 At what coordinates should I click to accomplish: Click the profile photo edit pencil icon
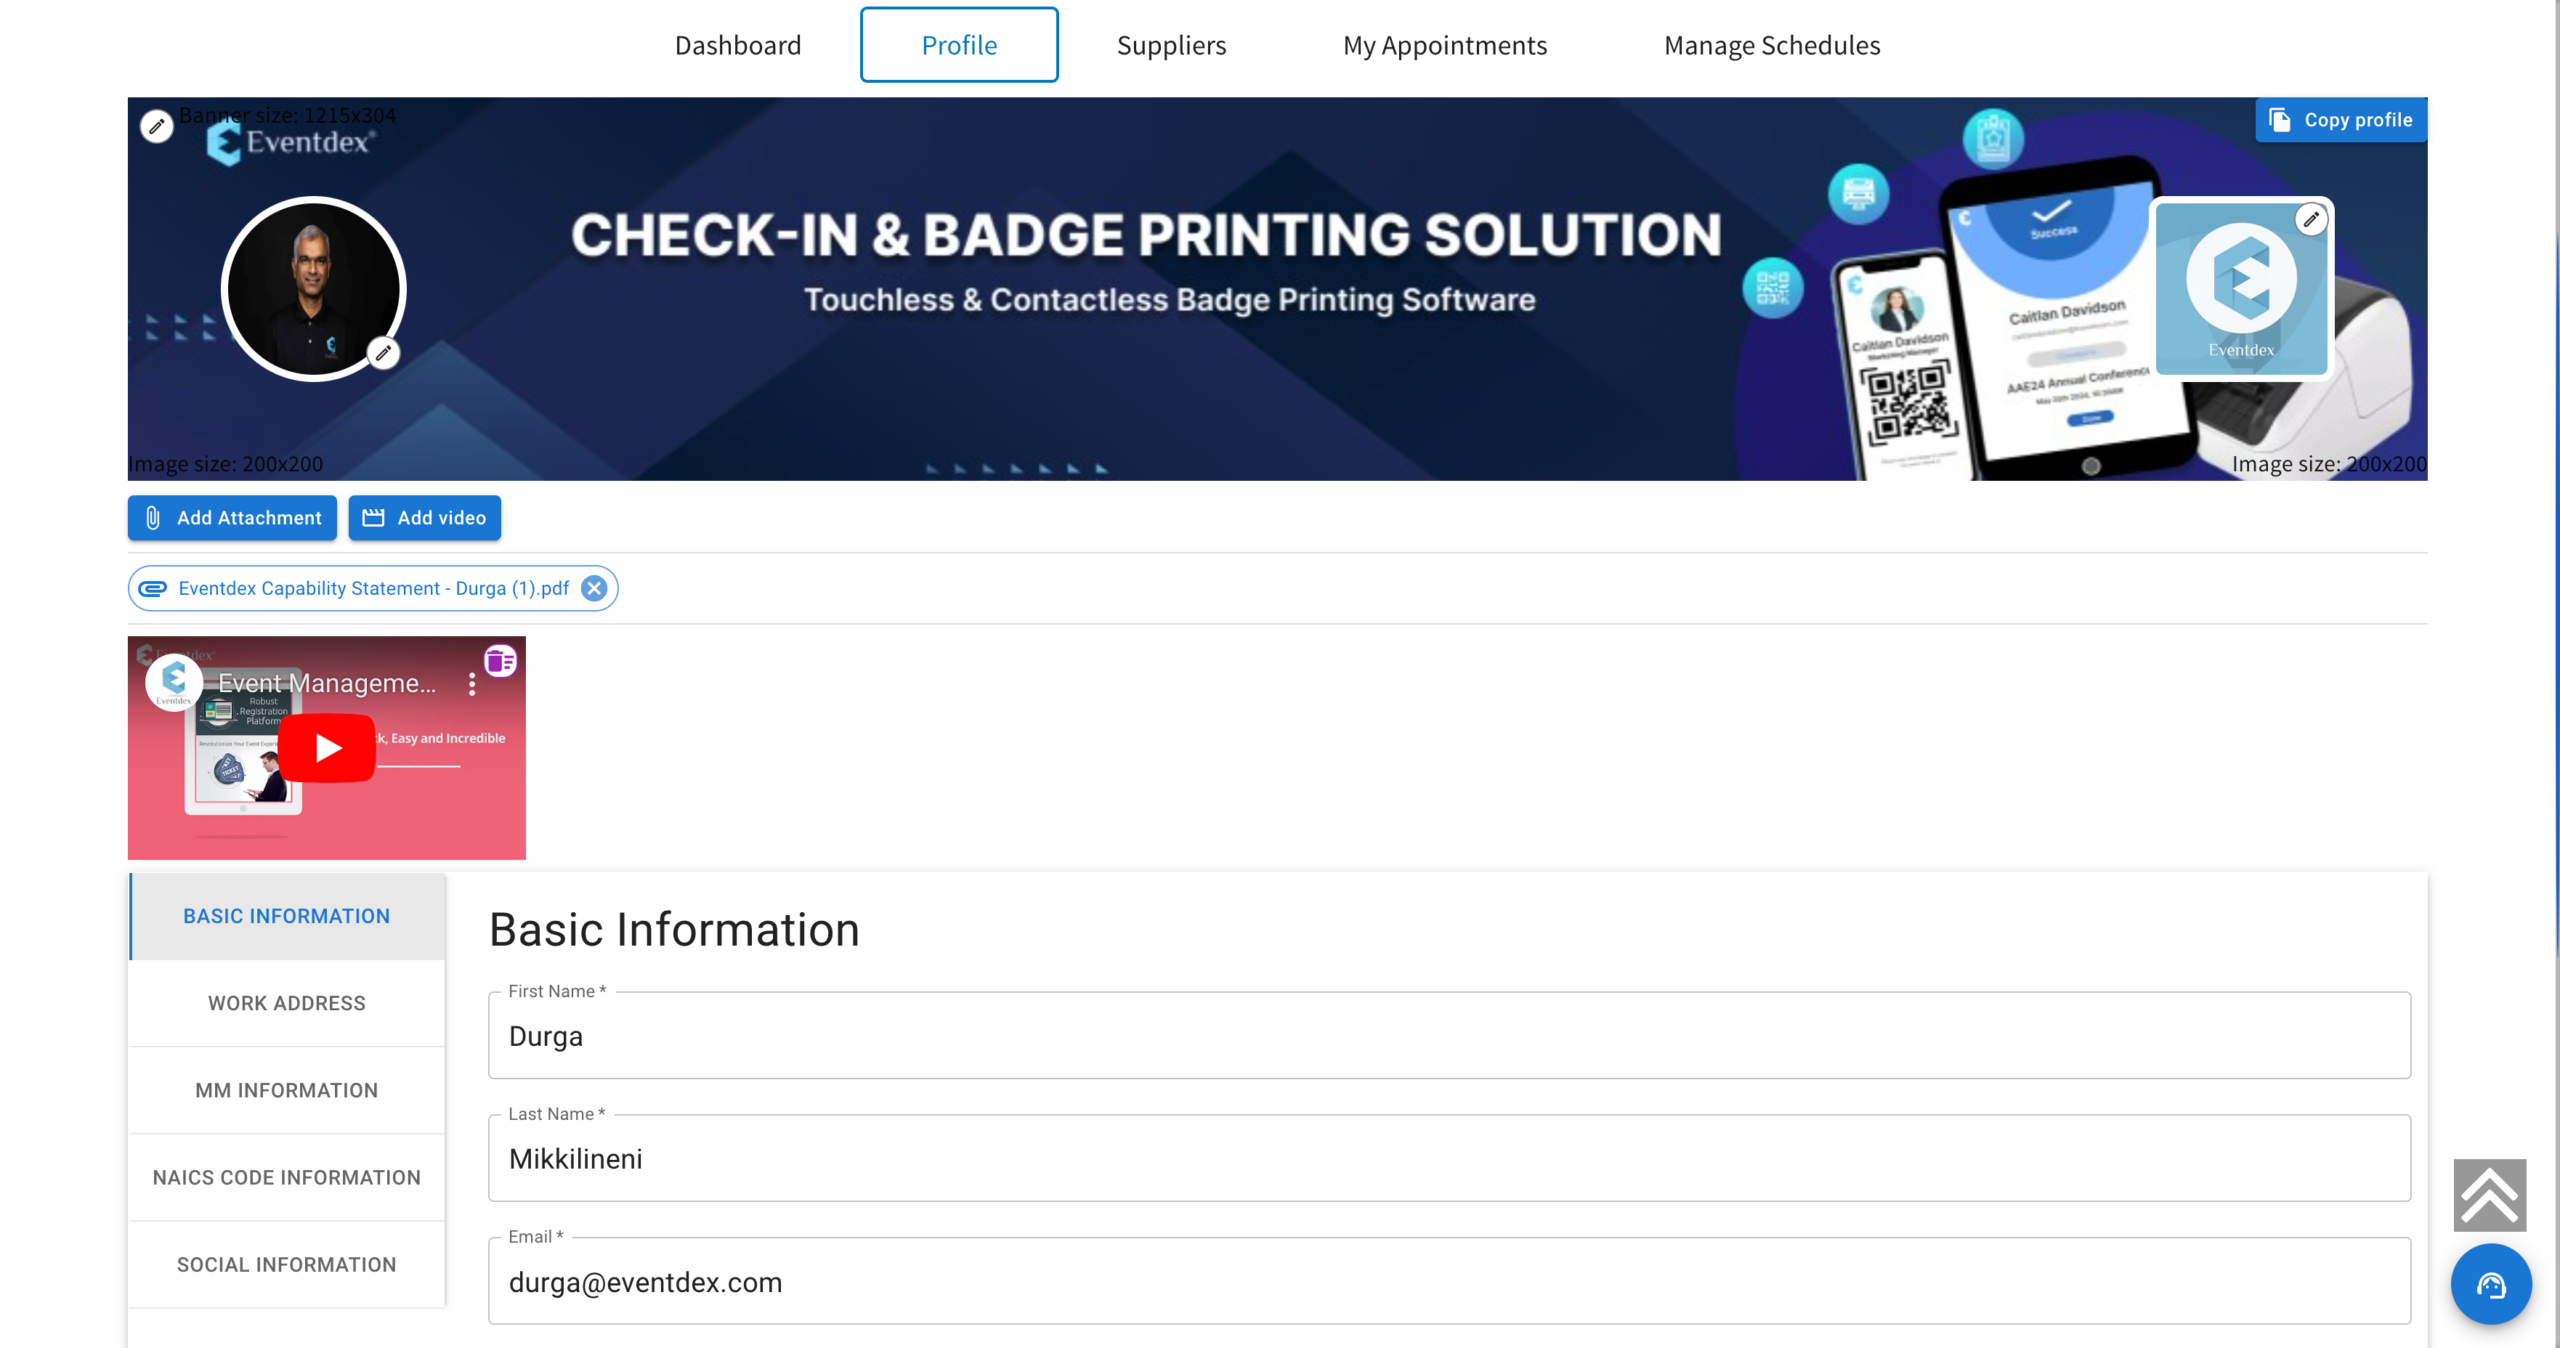pos(384,353)
